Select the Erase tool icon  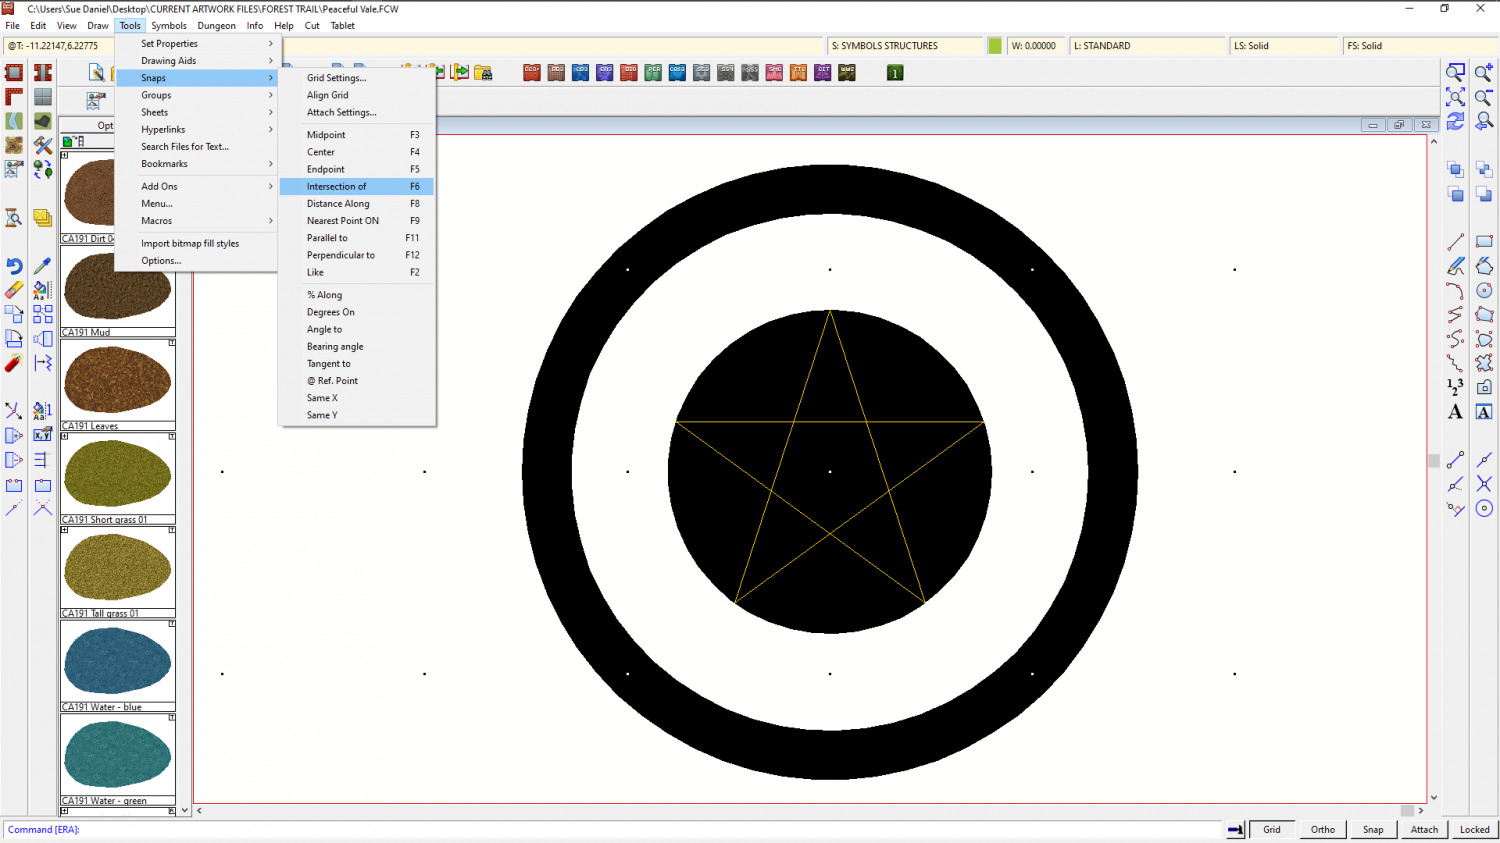(x=14, y=290)
